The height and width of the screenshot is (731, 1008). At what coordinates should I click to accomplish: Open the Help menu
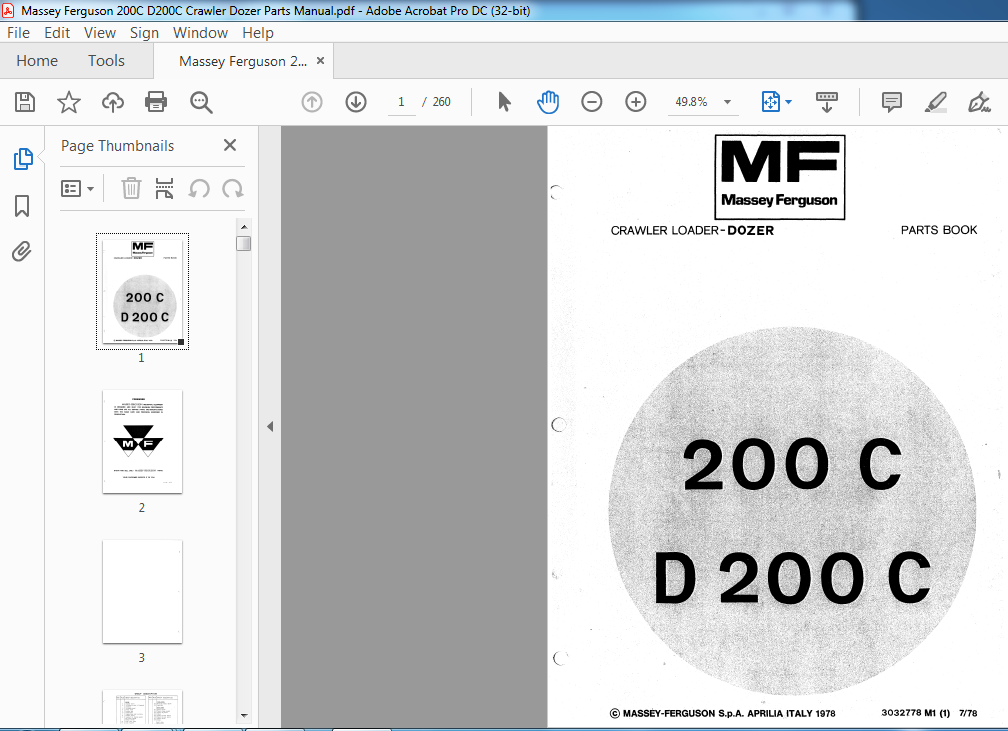click(258, 33)
